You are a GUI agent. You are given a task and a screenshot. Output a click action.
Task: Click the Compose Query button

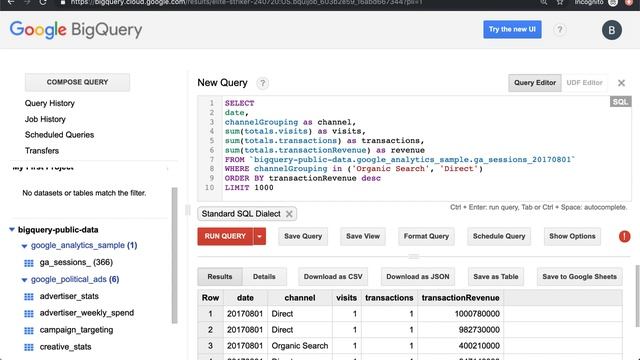78,82
